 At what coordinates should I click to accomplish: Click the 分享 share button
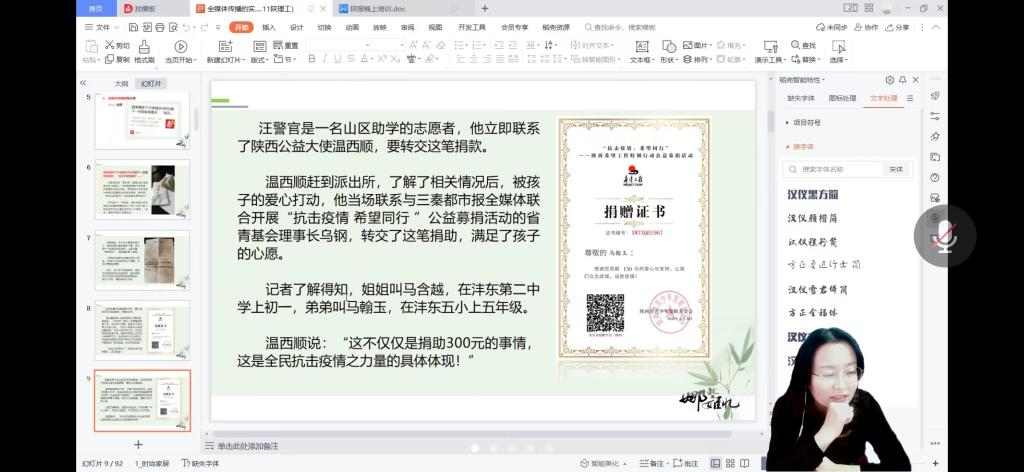[x=897, y=27]
